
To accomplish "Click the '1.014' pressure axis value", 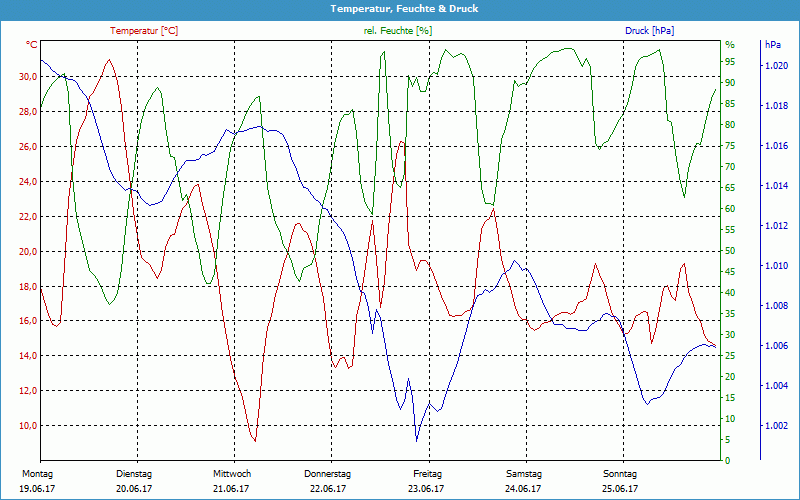I will pyautogui.click(x=776, y=186).
